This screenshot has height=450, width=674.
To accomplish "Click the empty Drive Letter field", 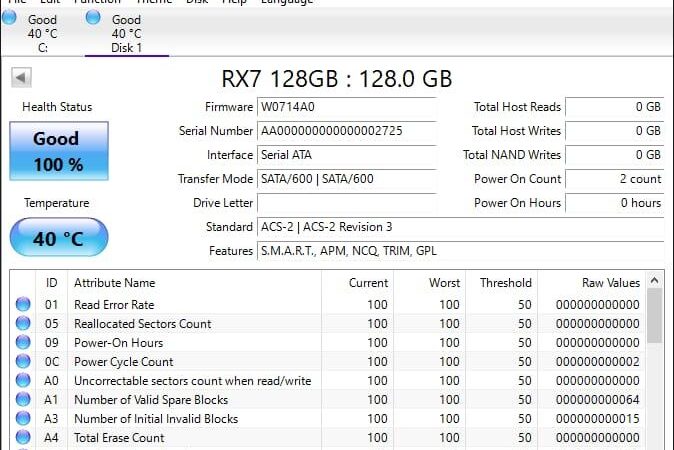I will tap(347, 203).
